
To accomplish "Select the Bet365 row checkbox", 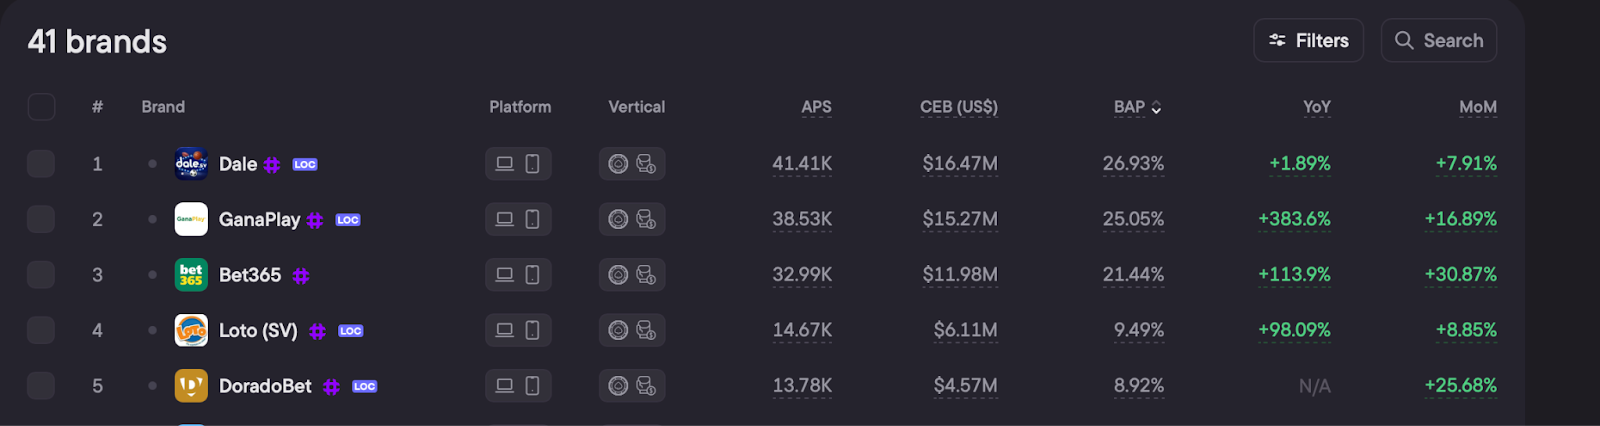I will [x=41, y=275].
